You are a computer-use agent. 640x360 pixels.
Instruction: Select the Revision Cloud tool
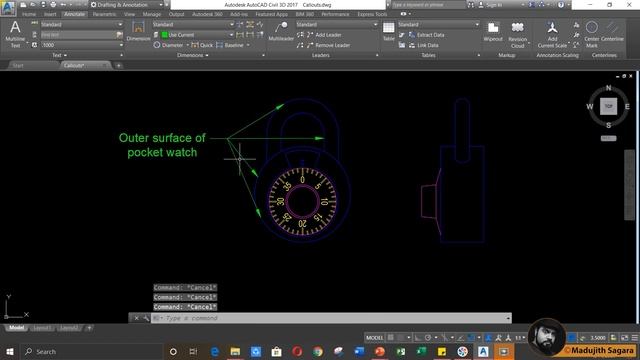click(518, 34)
